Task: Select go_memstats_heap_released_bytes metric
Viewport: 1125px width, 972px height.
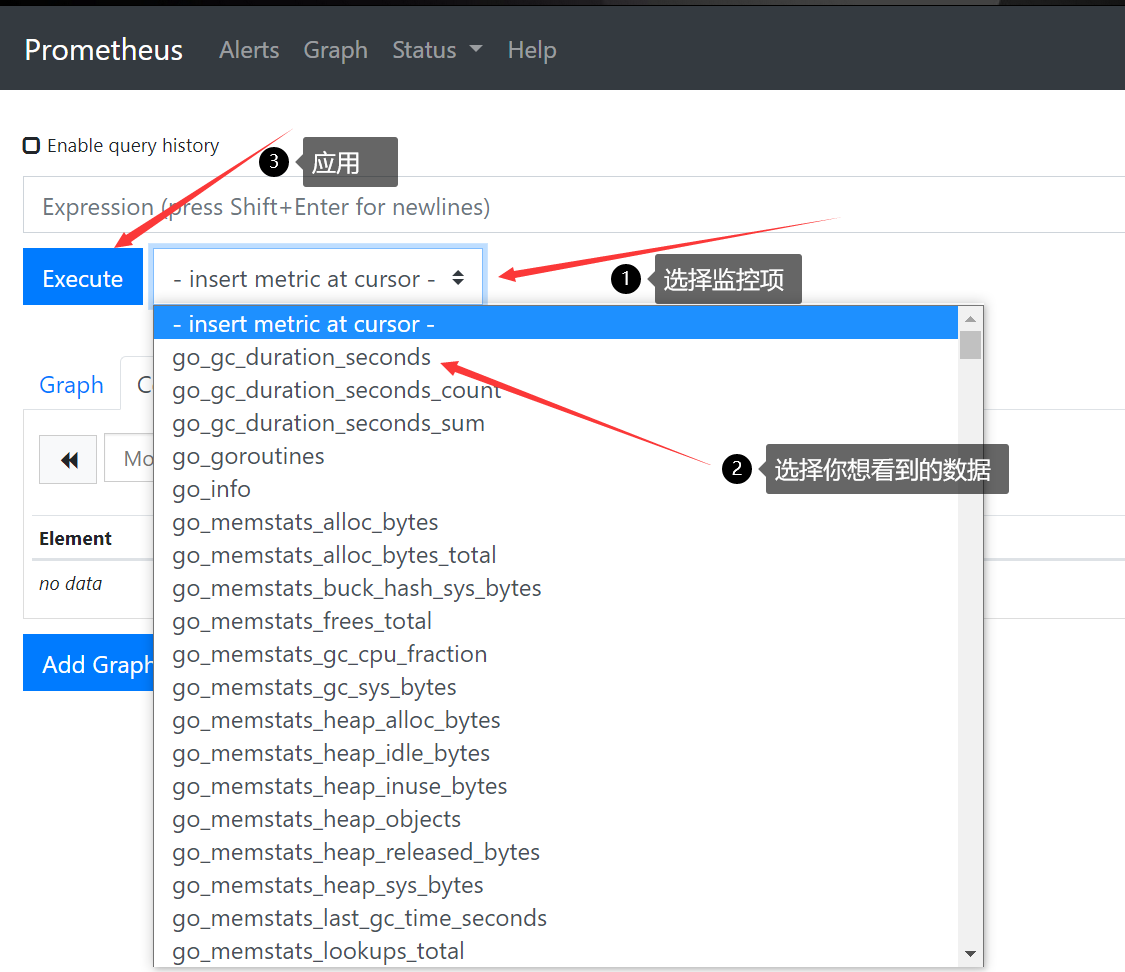Action: [556, 851]
